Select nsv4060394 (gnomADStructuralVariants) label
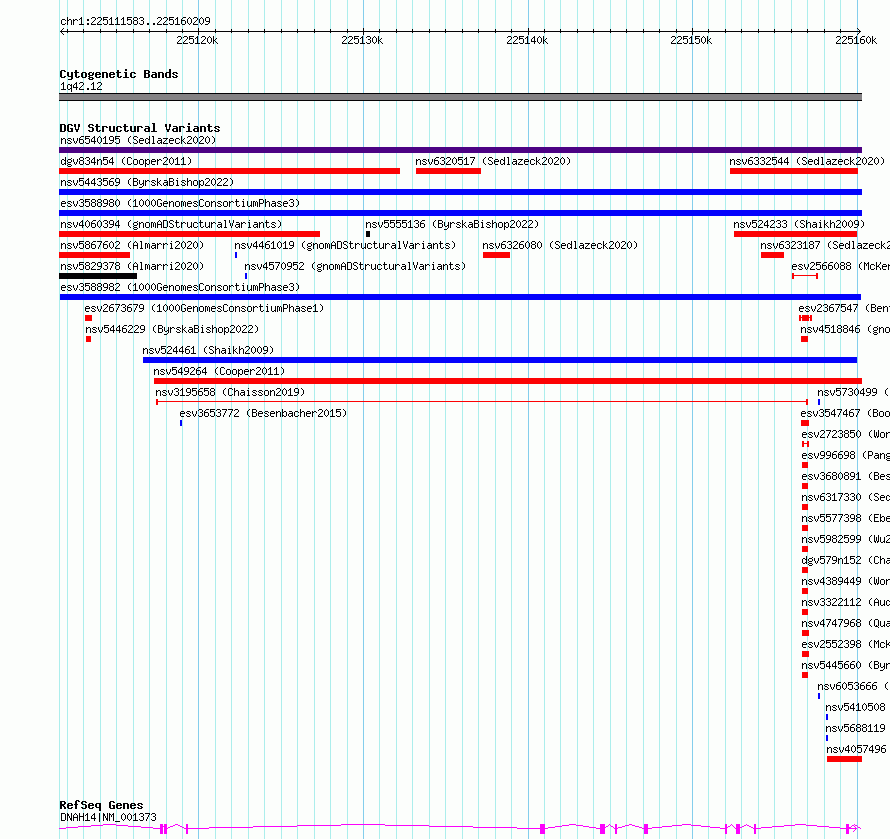 (x=171, y=224)
